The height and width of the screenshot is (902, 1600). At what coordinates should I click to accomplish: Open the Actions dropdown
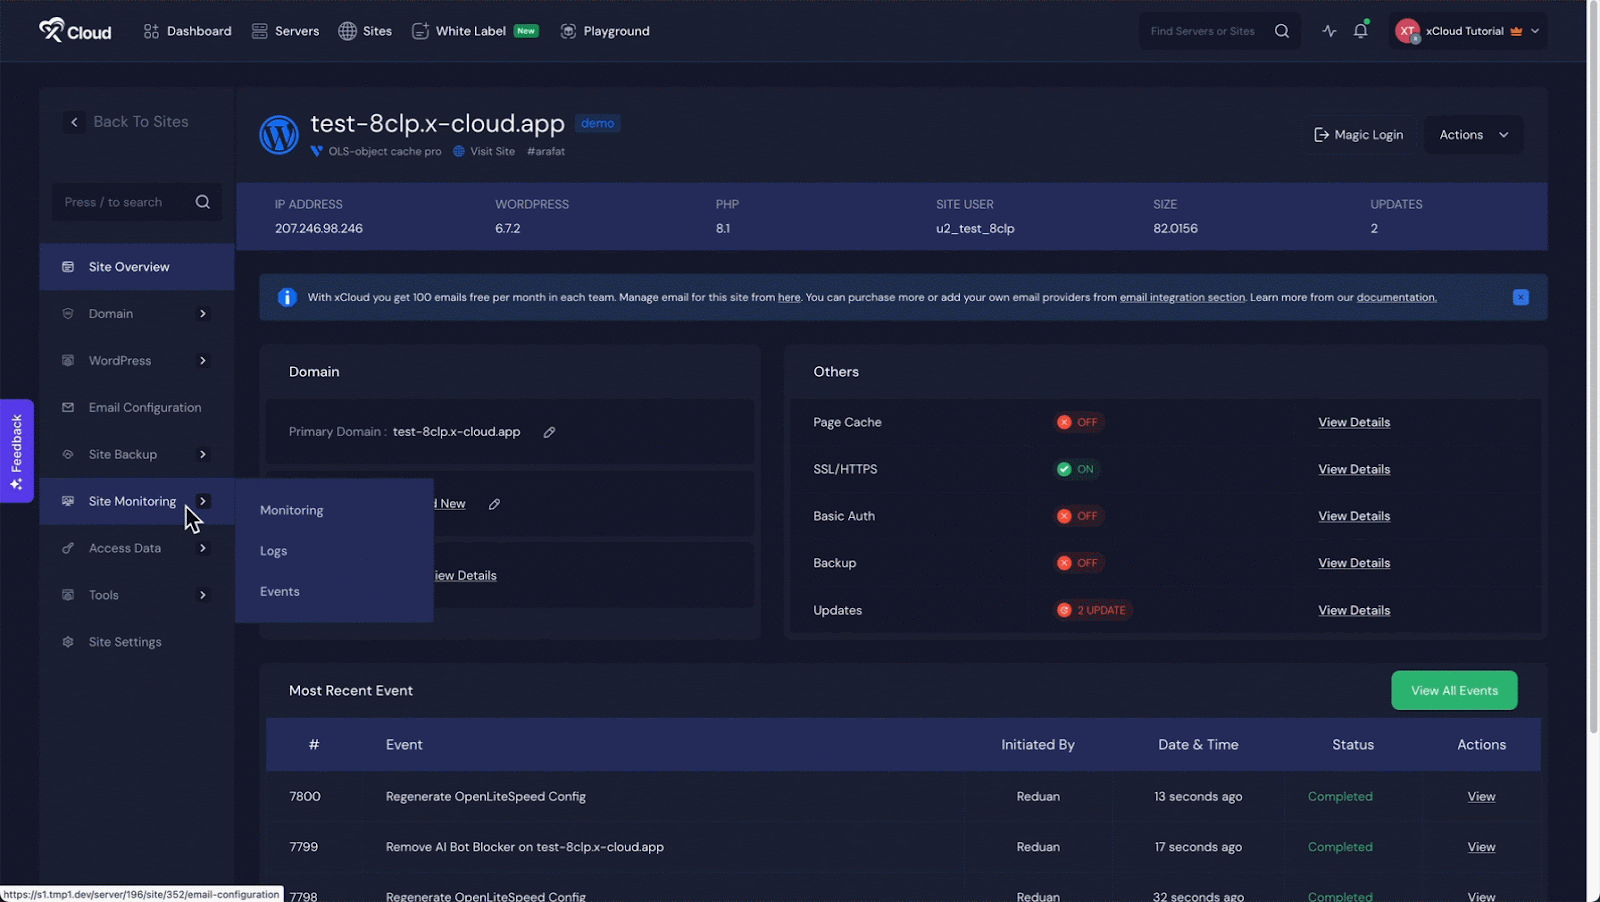(1472, 134)
